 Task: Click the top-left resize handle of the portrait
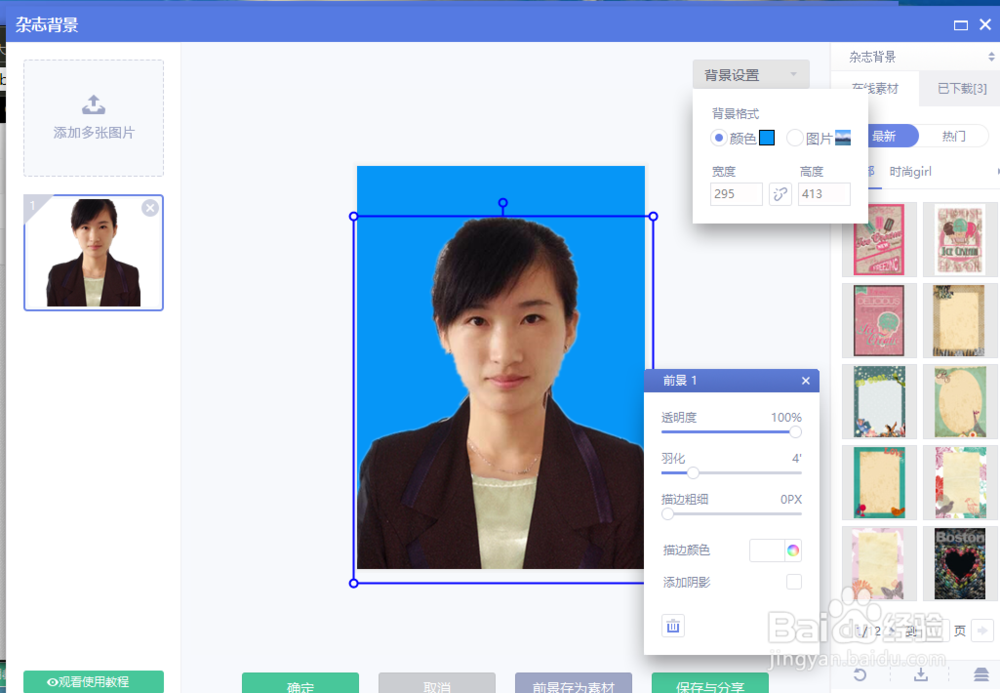354,217
